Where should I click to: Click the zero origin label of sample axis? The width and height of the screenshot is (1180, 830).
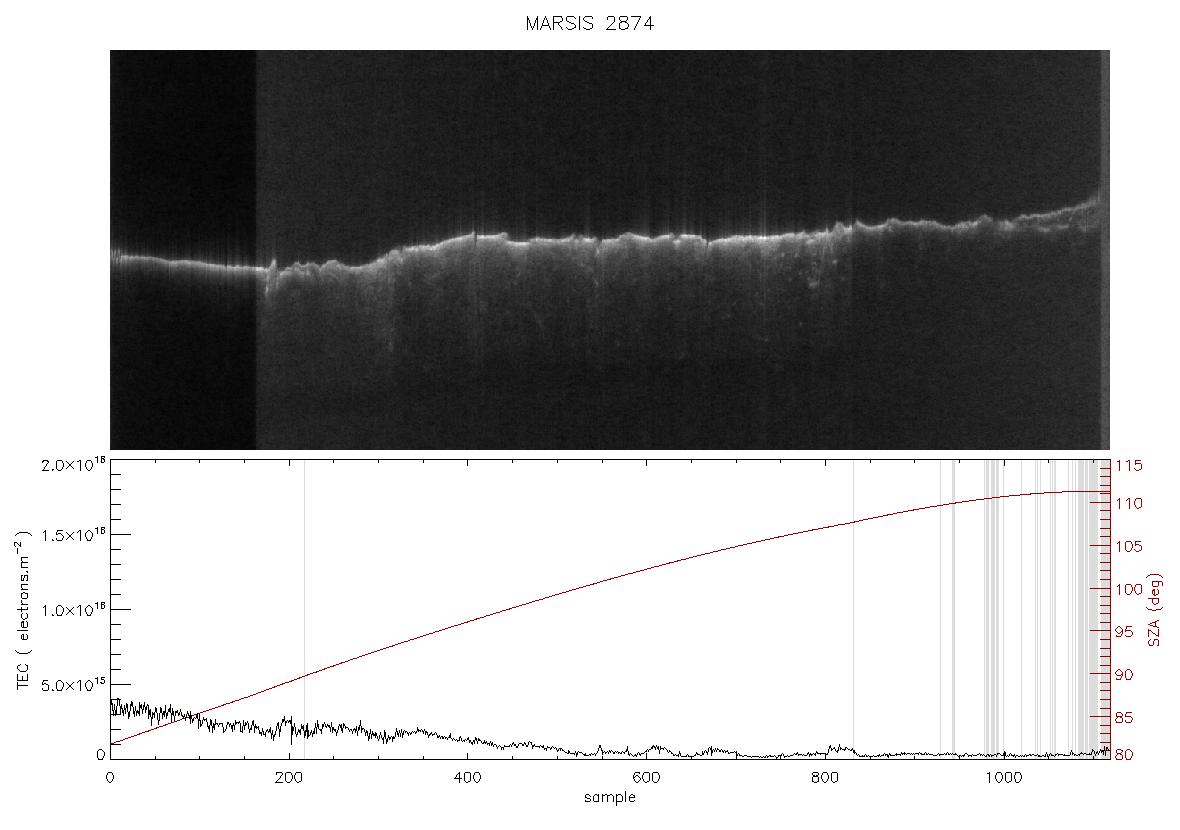click(111, 777)
